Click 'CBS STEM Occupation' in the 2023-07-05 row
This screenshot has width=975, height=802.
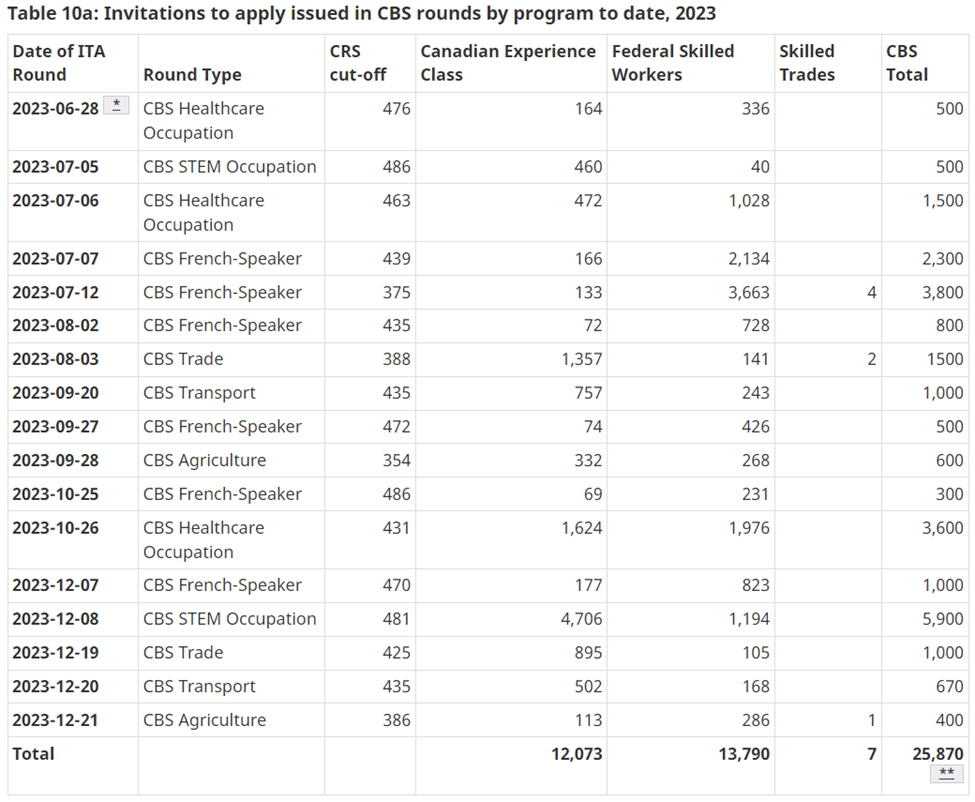(229, 167)
